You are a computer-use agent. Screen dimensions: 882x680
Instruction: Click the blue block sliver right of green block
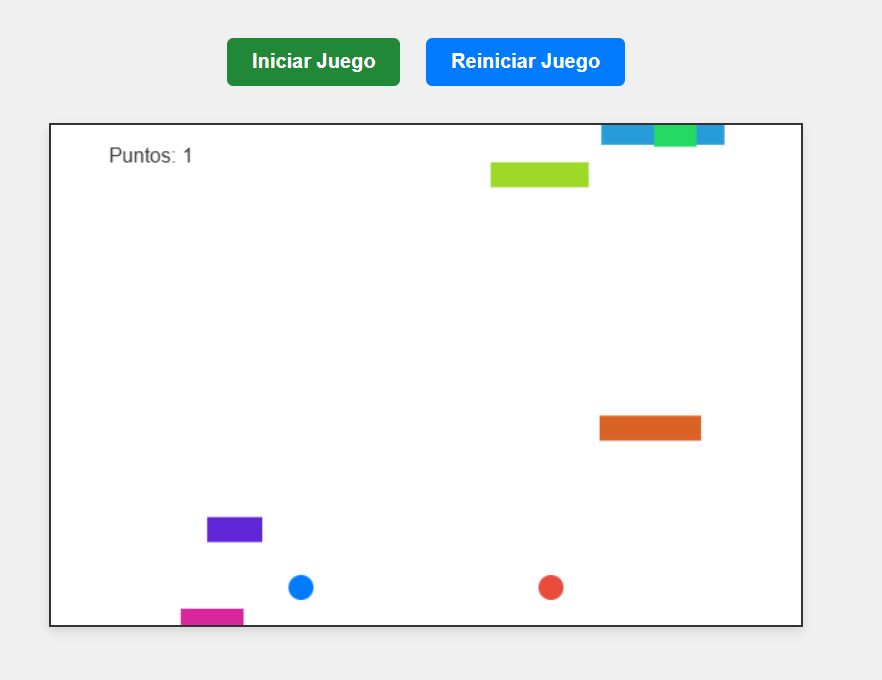[710, 135]
